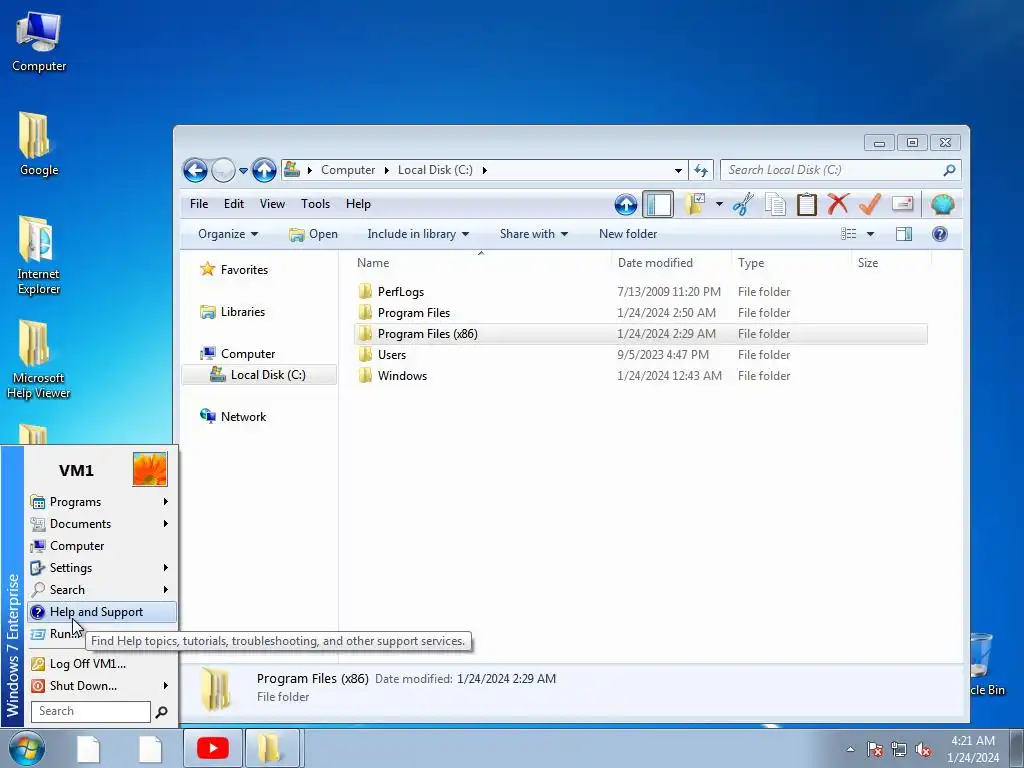Click Computer in the address breadcrumb
This screenshot has width=1024, height=768.
click(347, 170)
